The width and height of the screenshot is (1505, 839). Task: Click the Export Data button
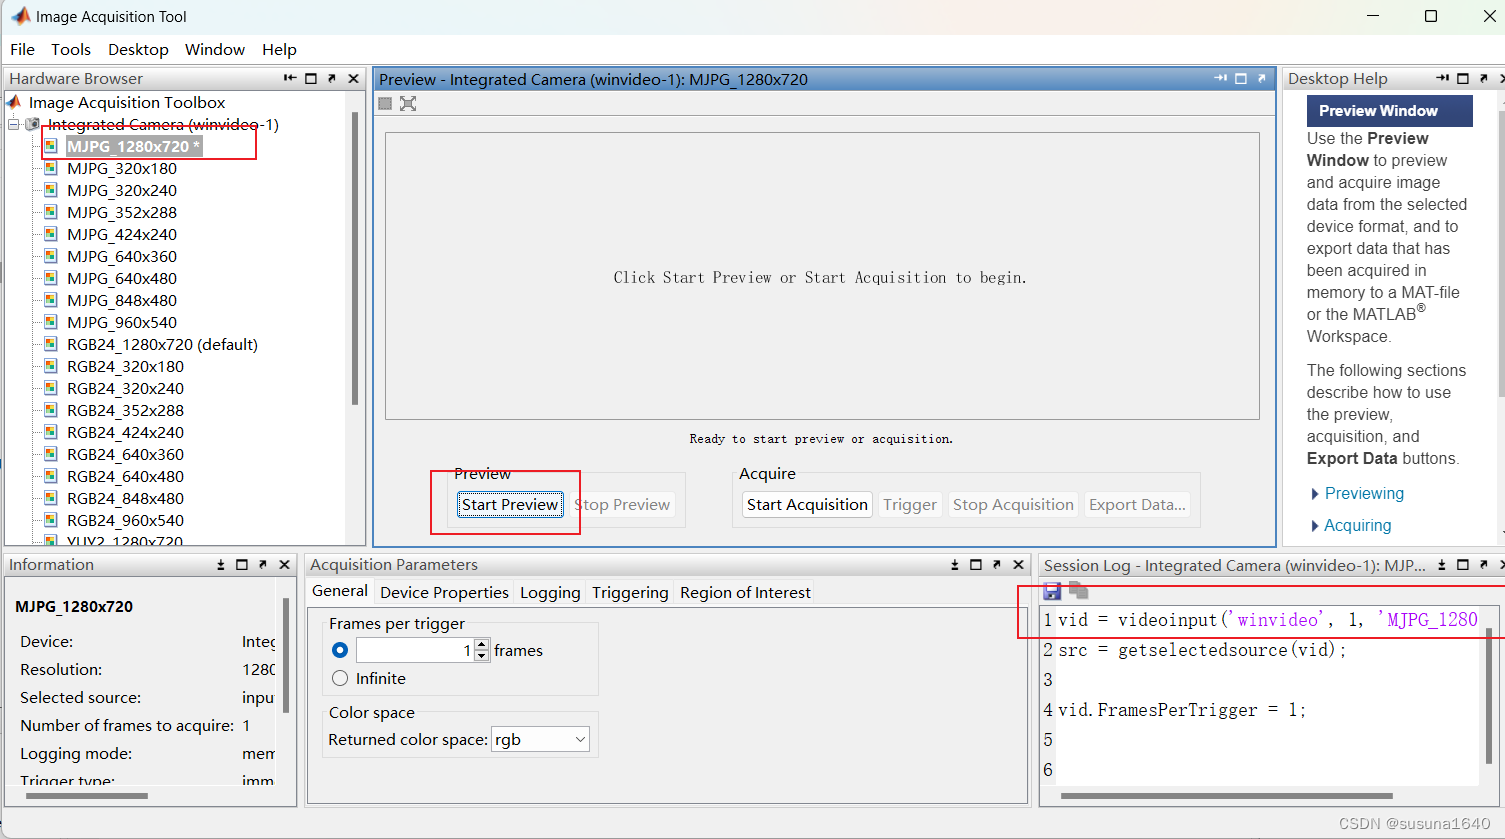[1137, 504]
